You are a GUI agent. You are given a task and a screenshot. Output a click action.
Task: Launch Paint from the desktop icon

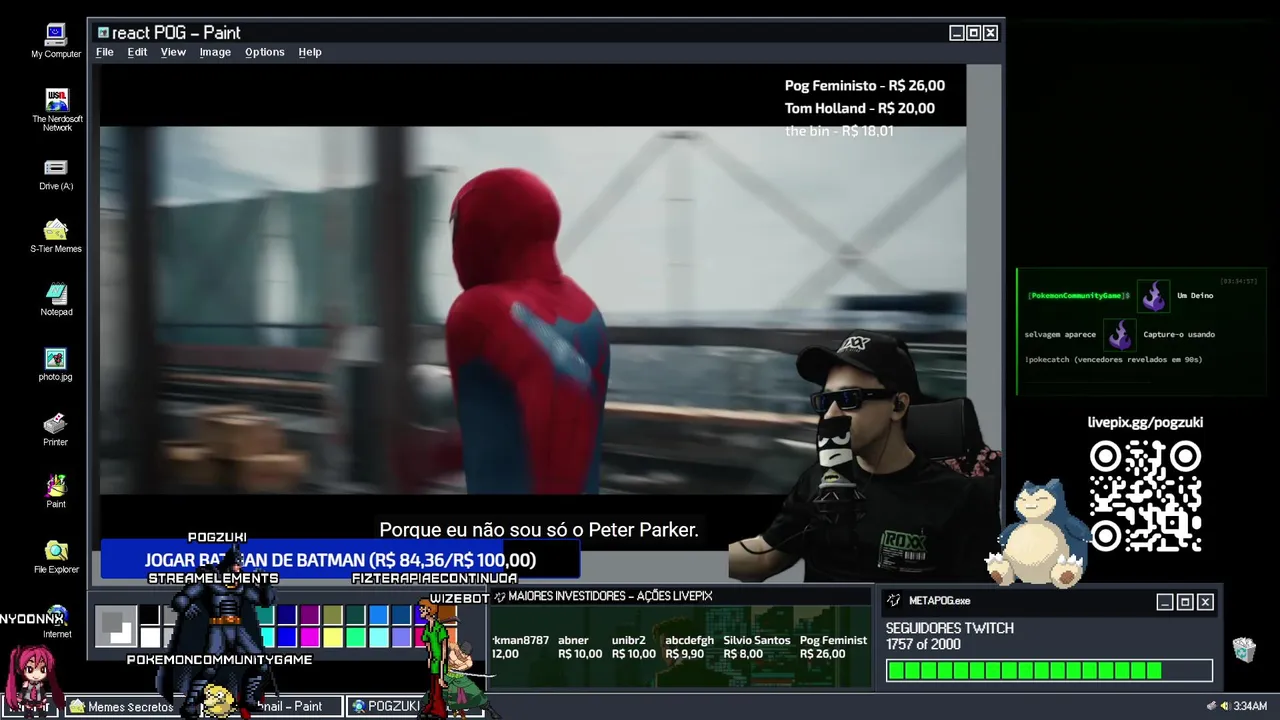coord(56,491)
